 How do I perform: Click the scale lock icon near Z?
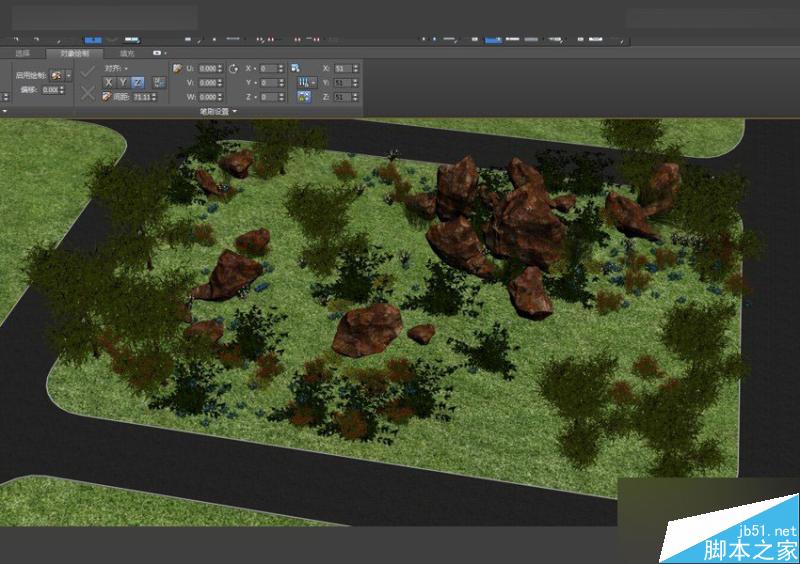(302, 97)
